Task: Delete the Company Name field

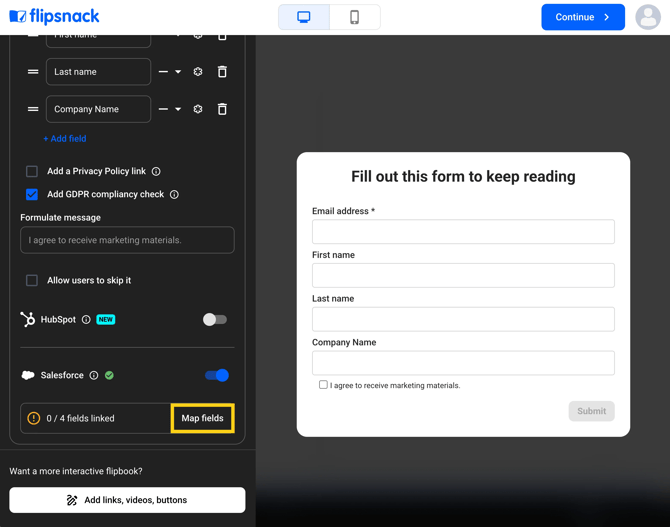Action: point(222,109)
